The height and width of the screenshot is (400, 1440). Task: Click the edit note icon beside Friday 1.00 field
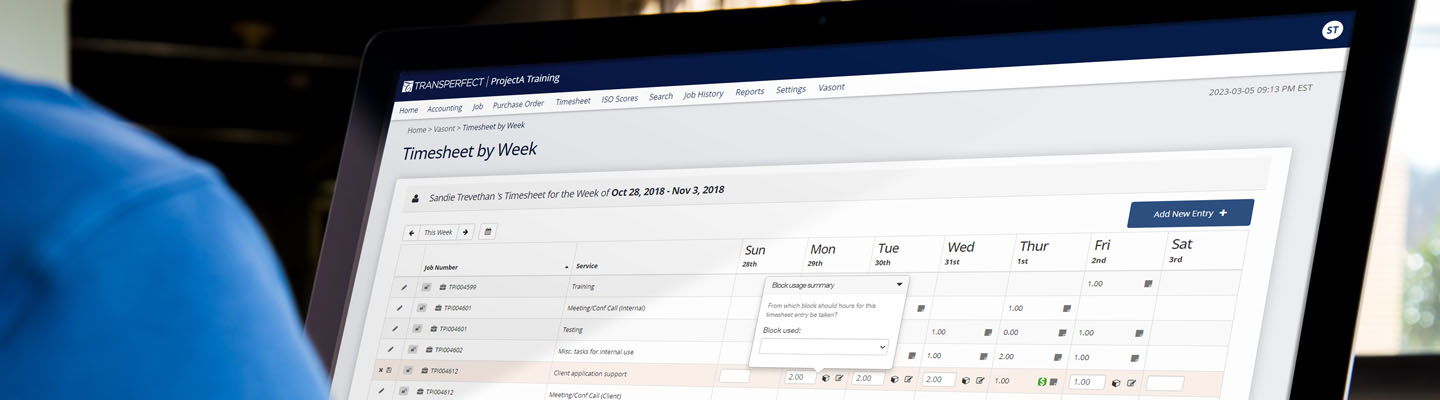pos(1131,382)
